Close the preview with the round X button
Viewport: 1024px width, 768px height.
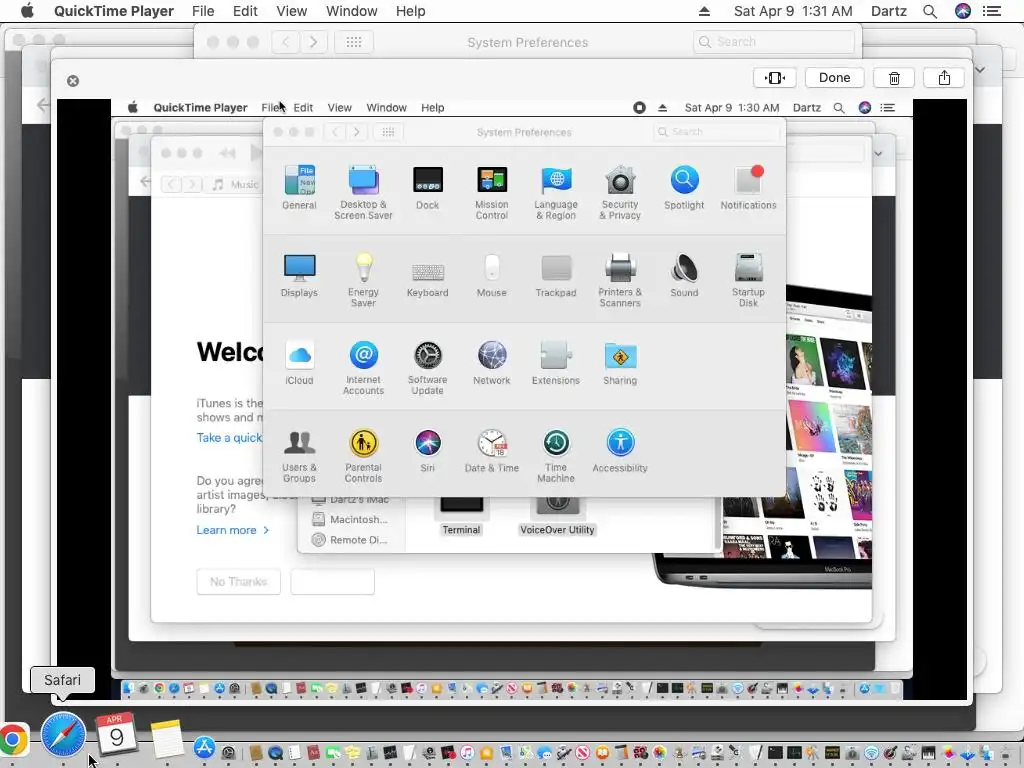point(73,81)
